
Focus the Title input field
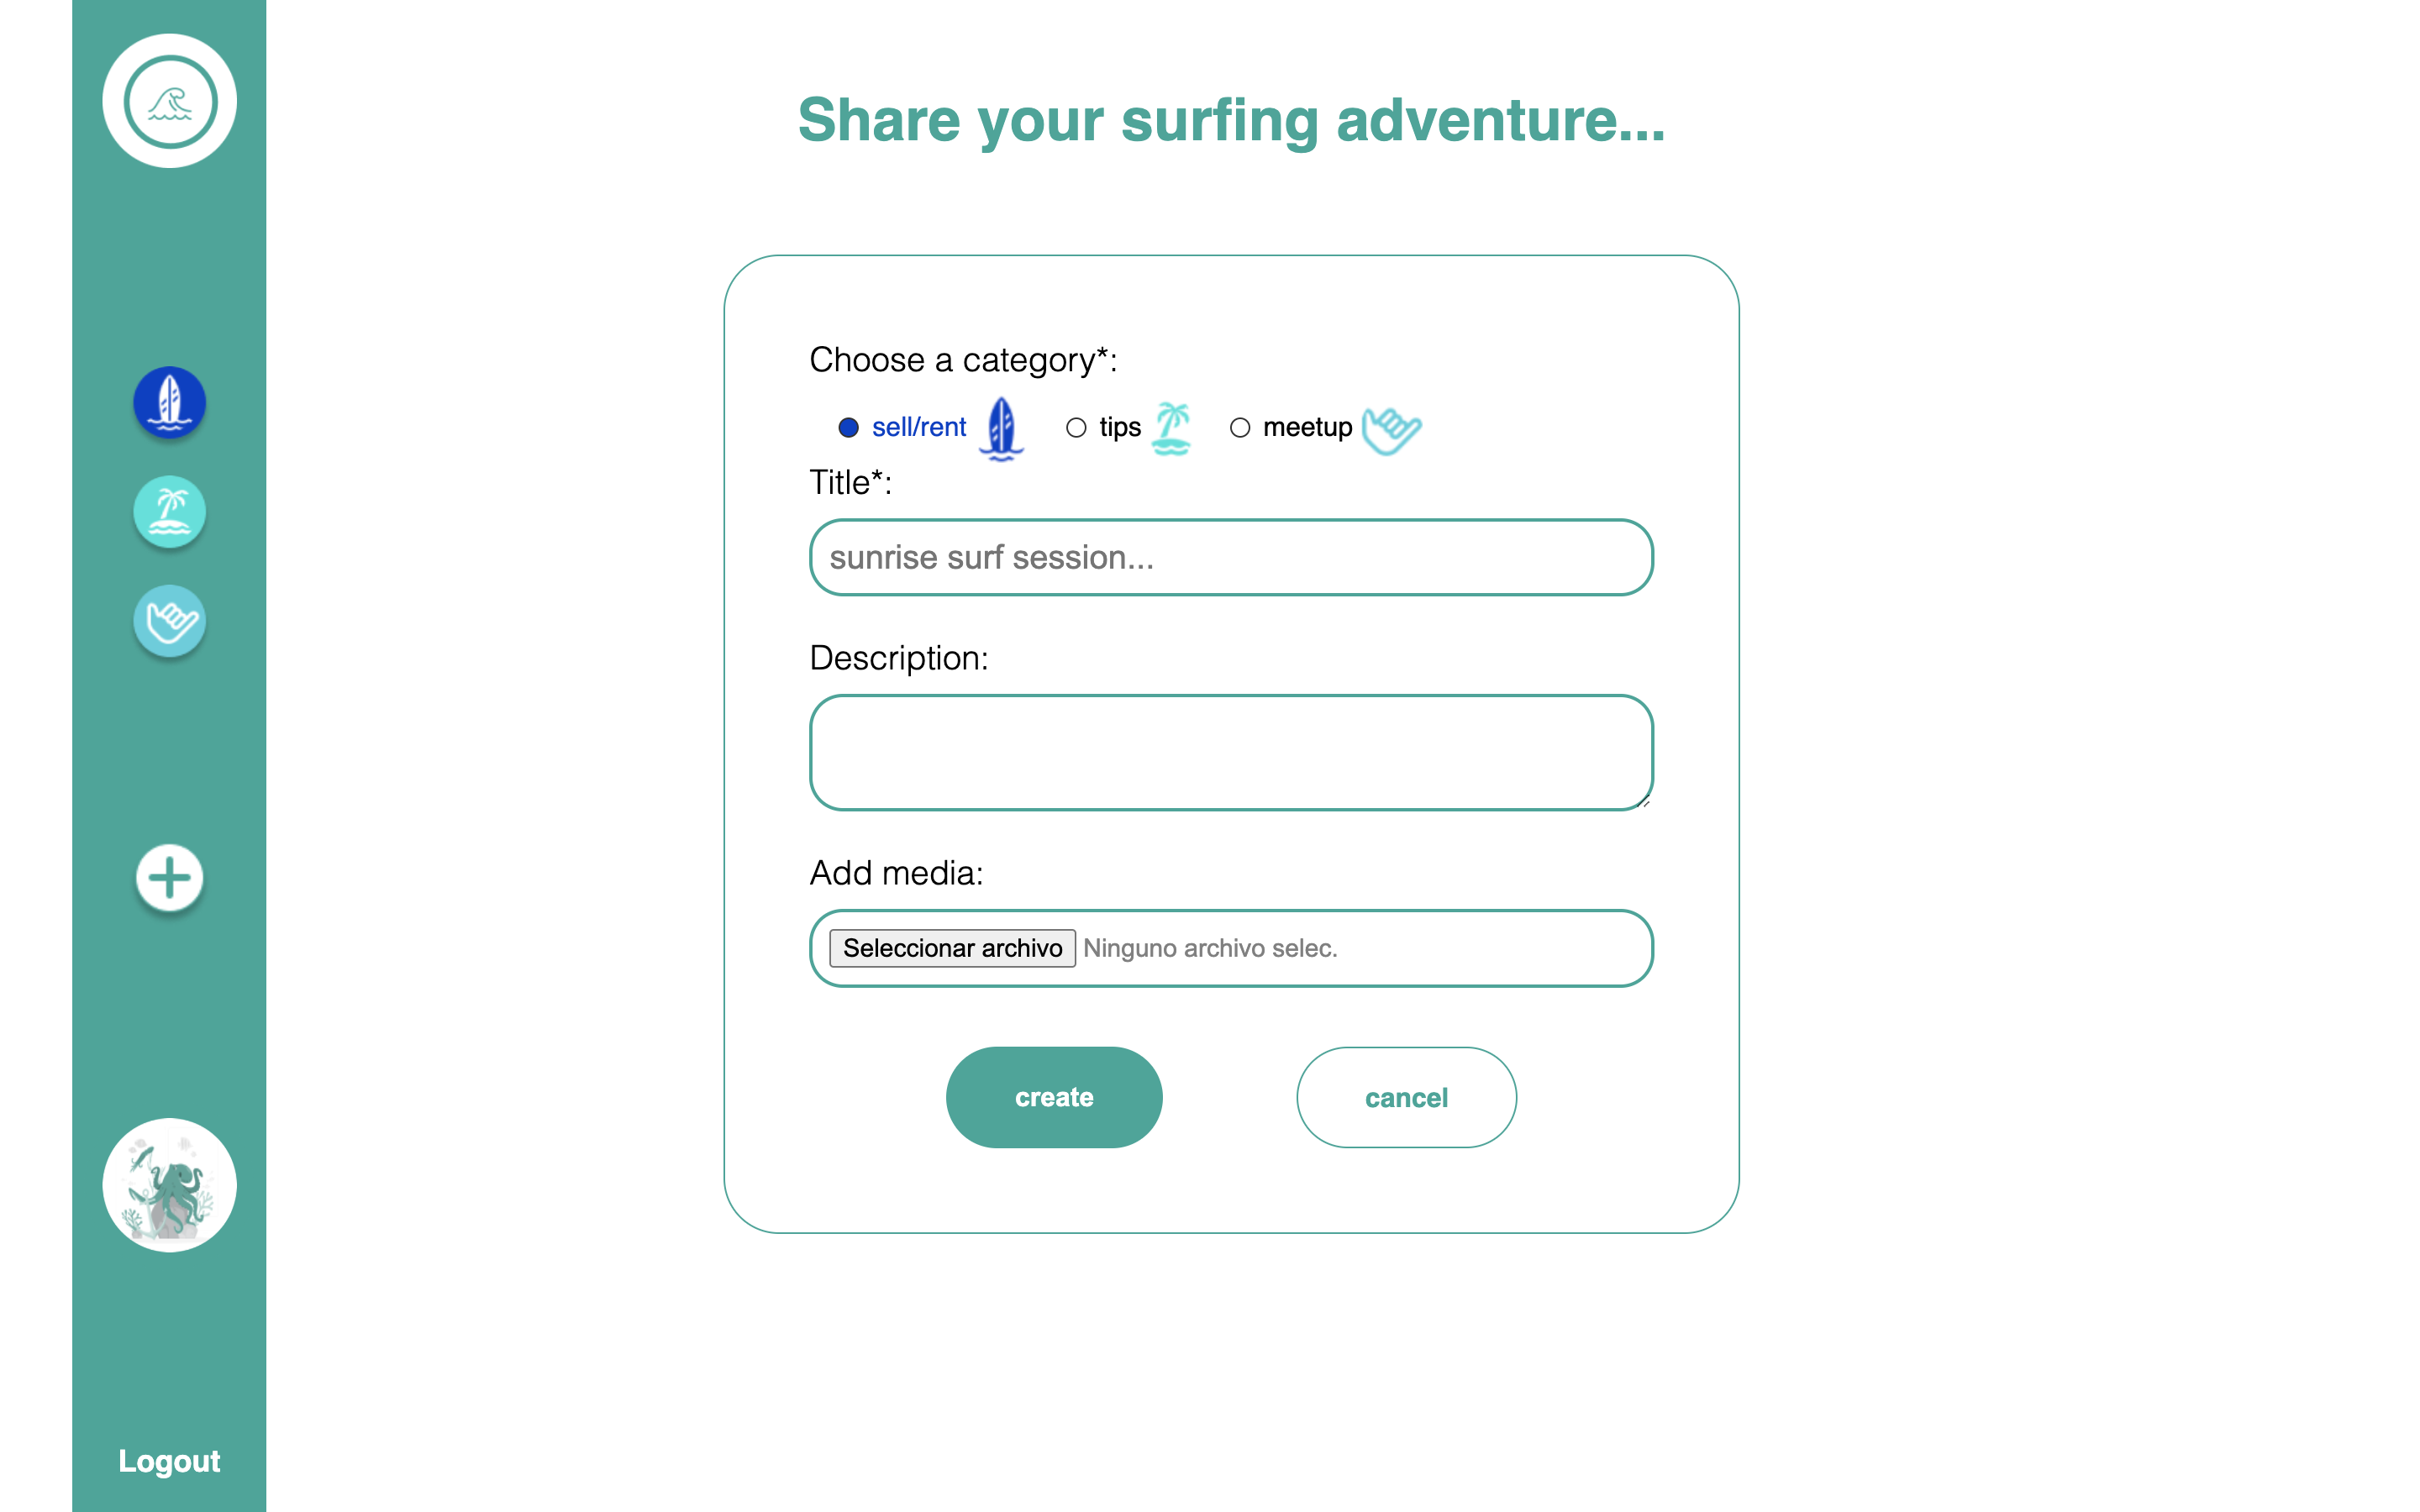[x=1231, y=557]
